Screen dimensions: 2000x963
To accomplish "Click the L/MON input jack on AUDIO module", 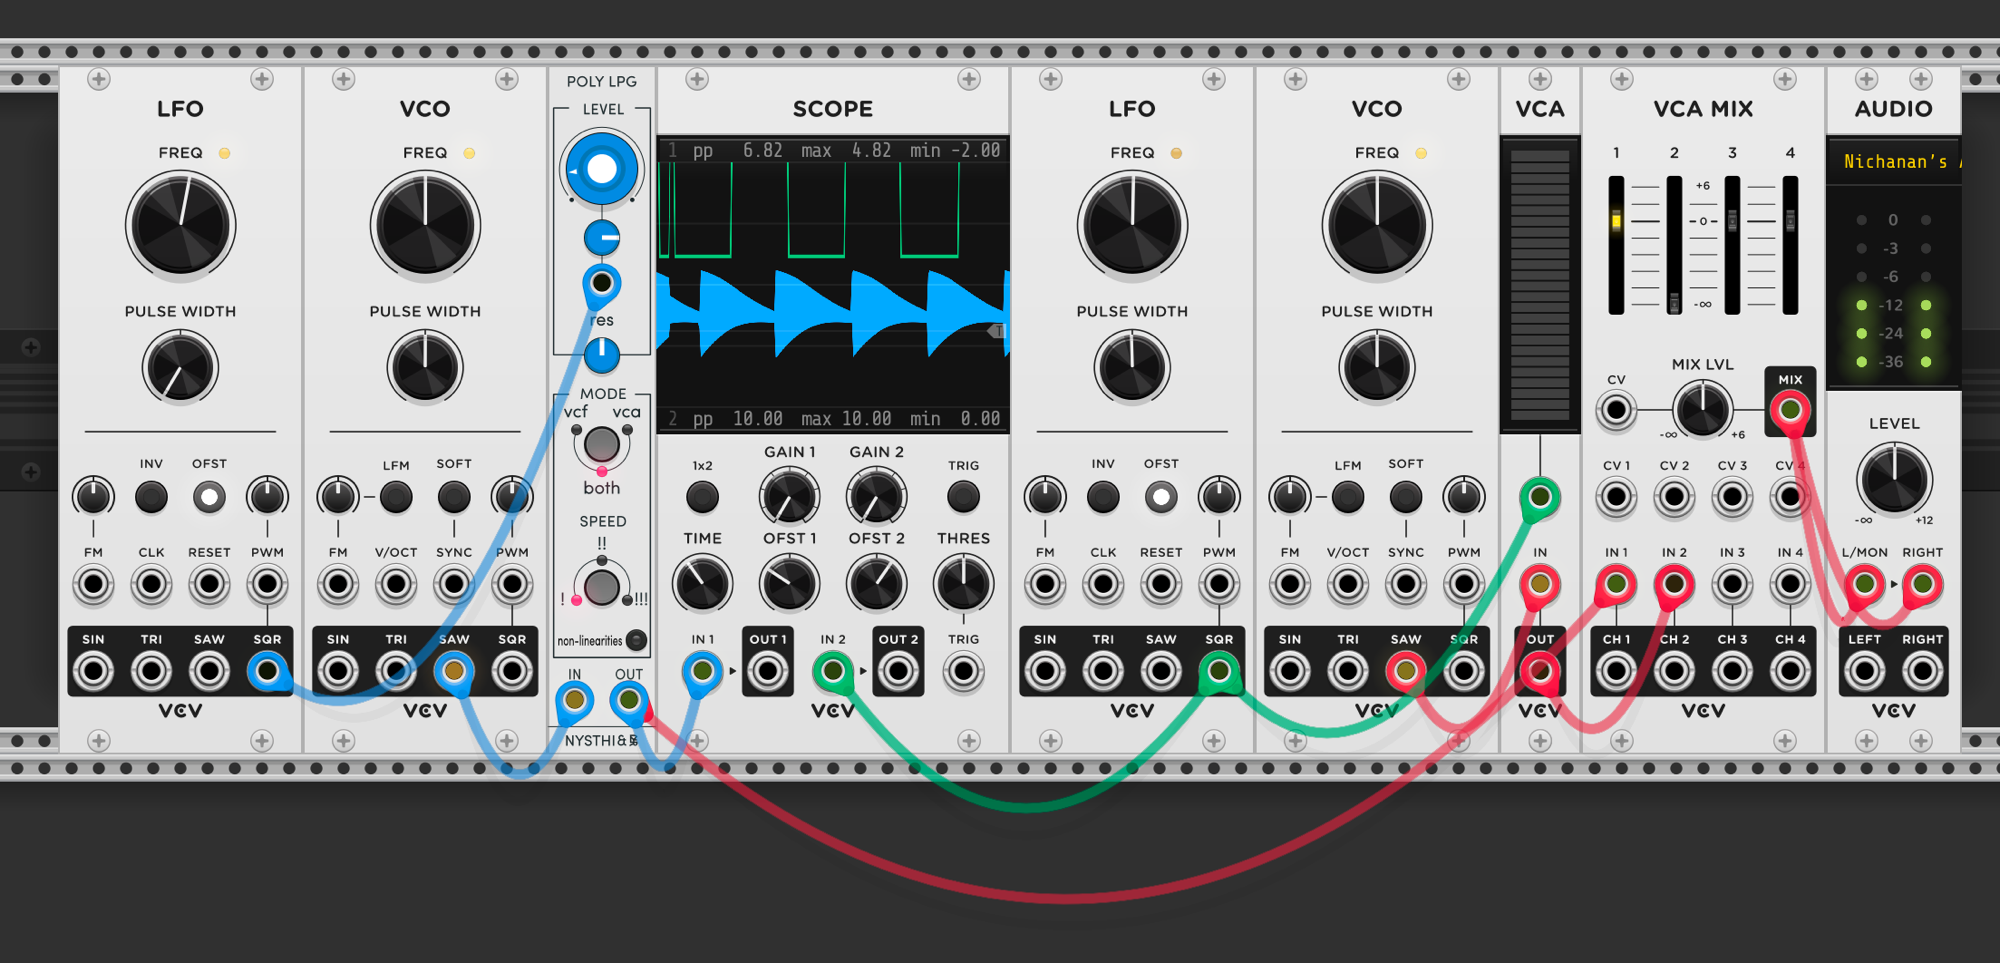I will [x=1864, y=584].
